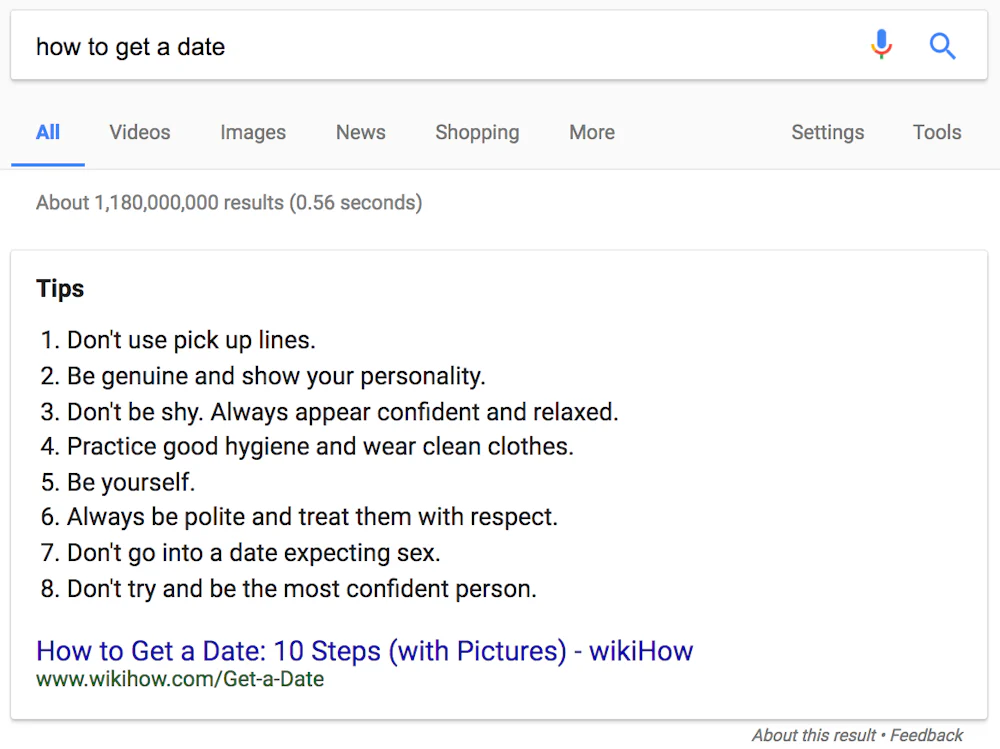Expand the More search categories menu
1000x749 pixels.
(592, 132)
